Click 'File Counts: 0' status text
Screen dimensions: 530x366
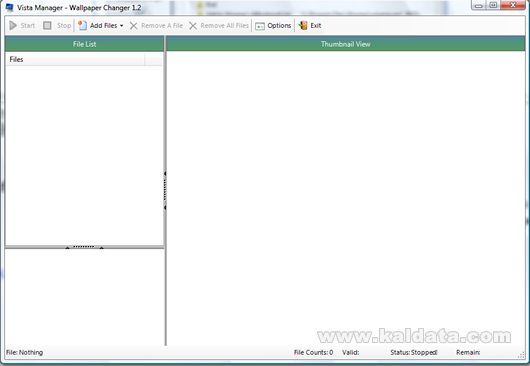[313, 352]
